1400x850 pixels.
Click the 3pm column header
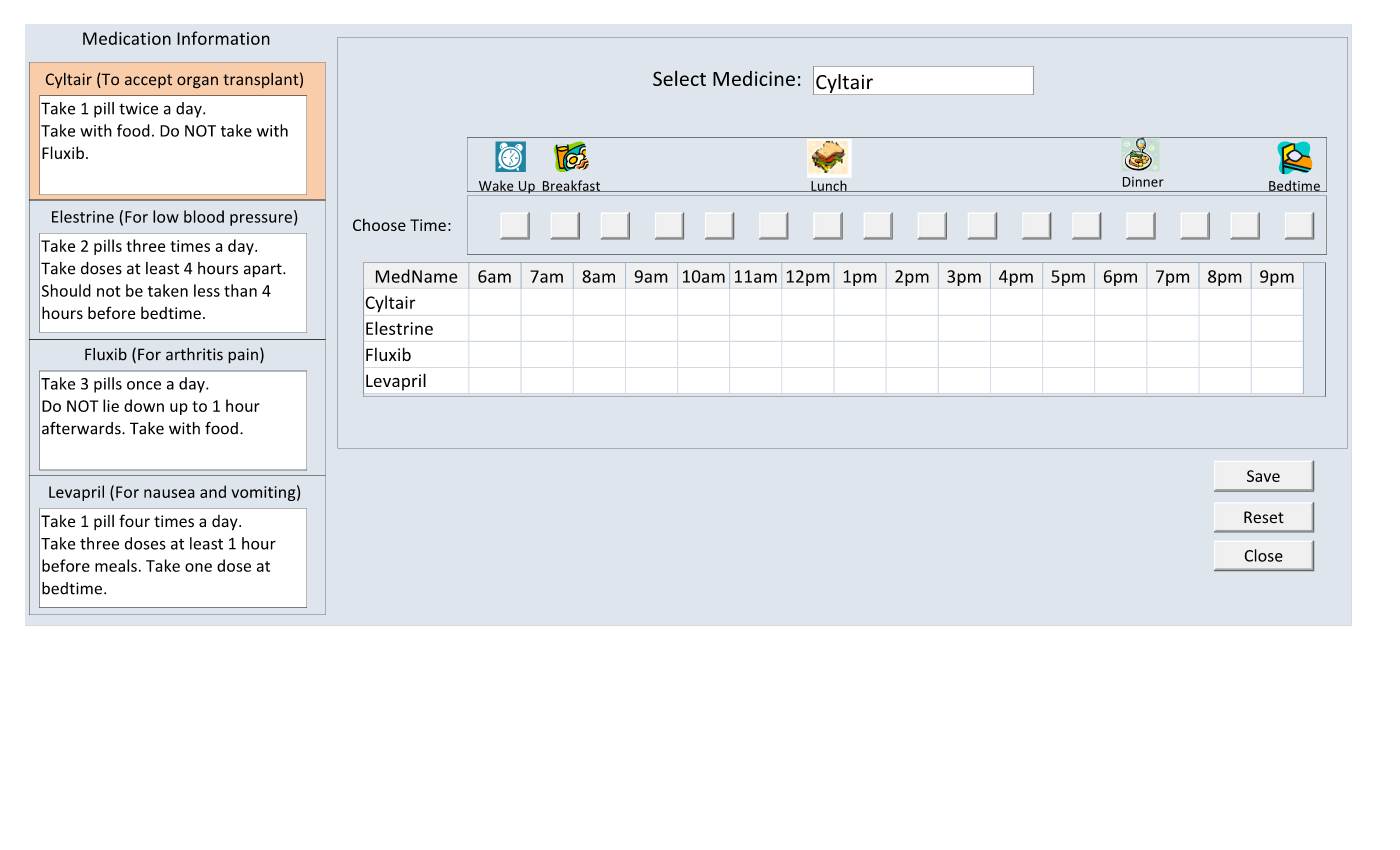click(x=964, y=277)
